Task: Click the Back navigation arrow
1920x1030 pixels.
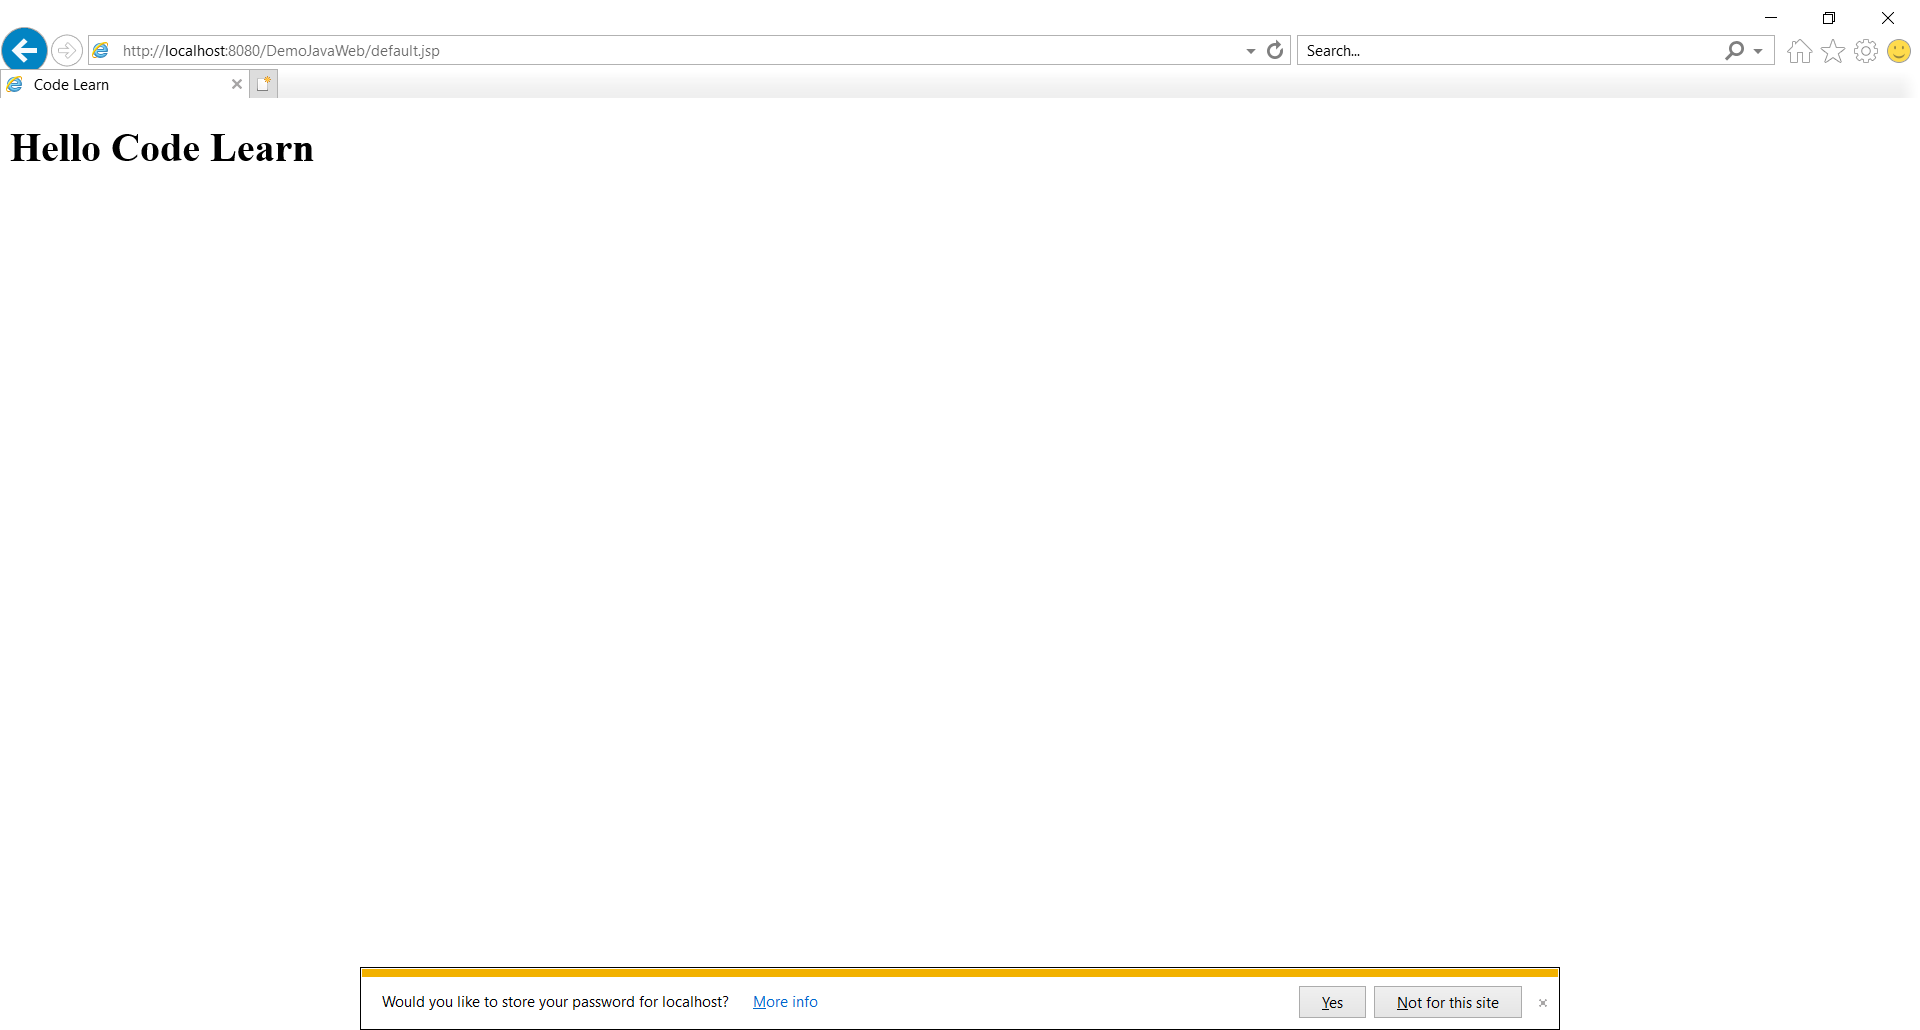Action: (25, 50)
